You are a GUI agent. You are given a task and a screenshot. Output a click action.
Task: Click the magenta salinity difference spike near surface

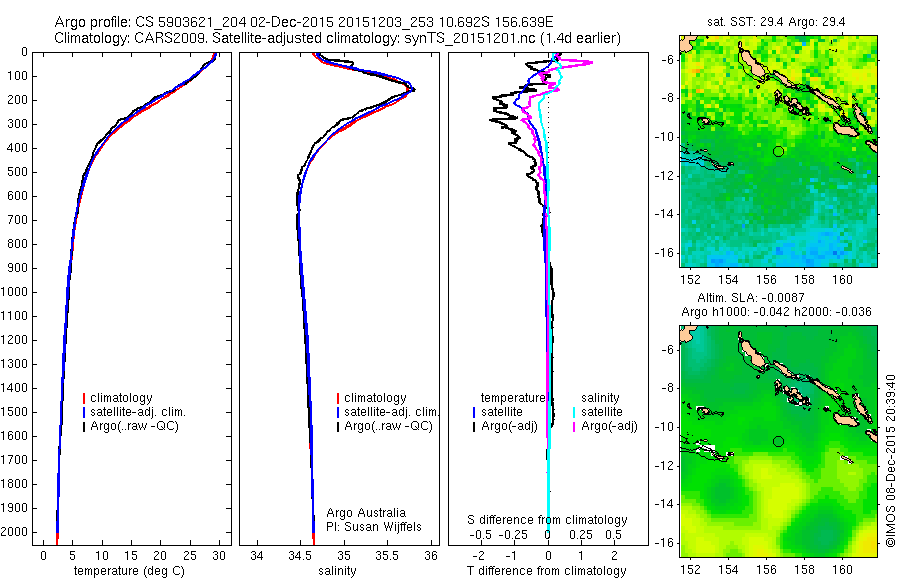click(588, 62)
